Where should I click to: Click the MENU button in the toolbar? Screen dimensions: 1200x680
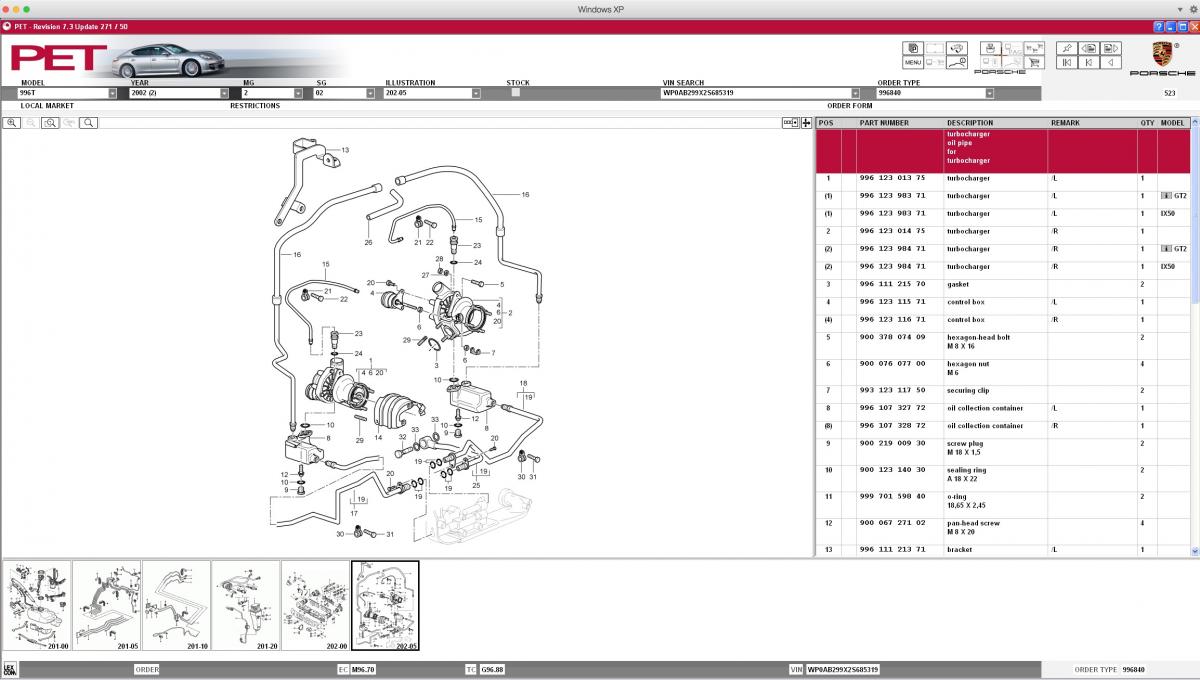pyautogui.click(x=913, y=62)
